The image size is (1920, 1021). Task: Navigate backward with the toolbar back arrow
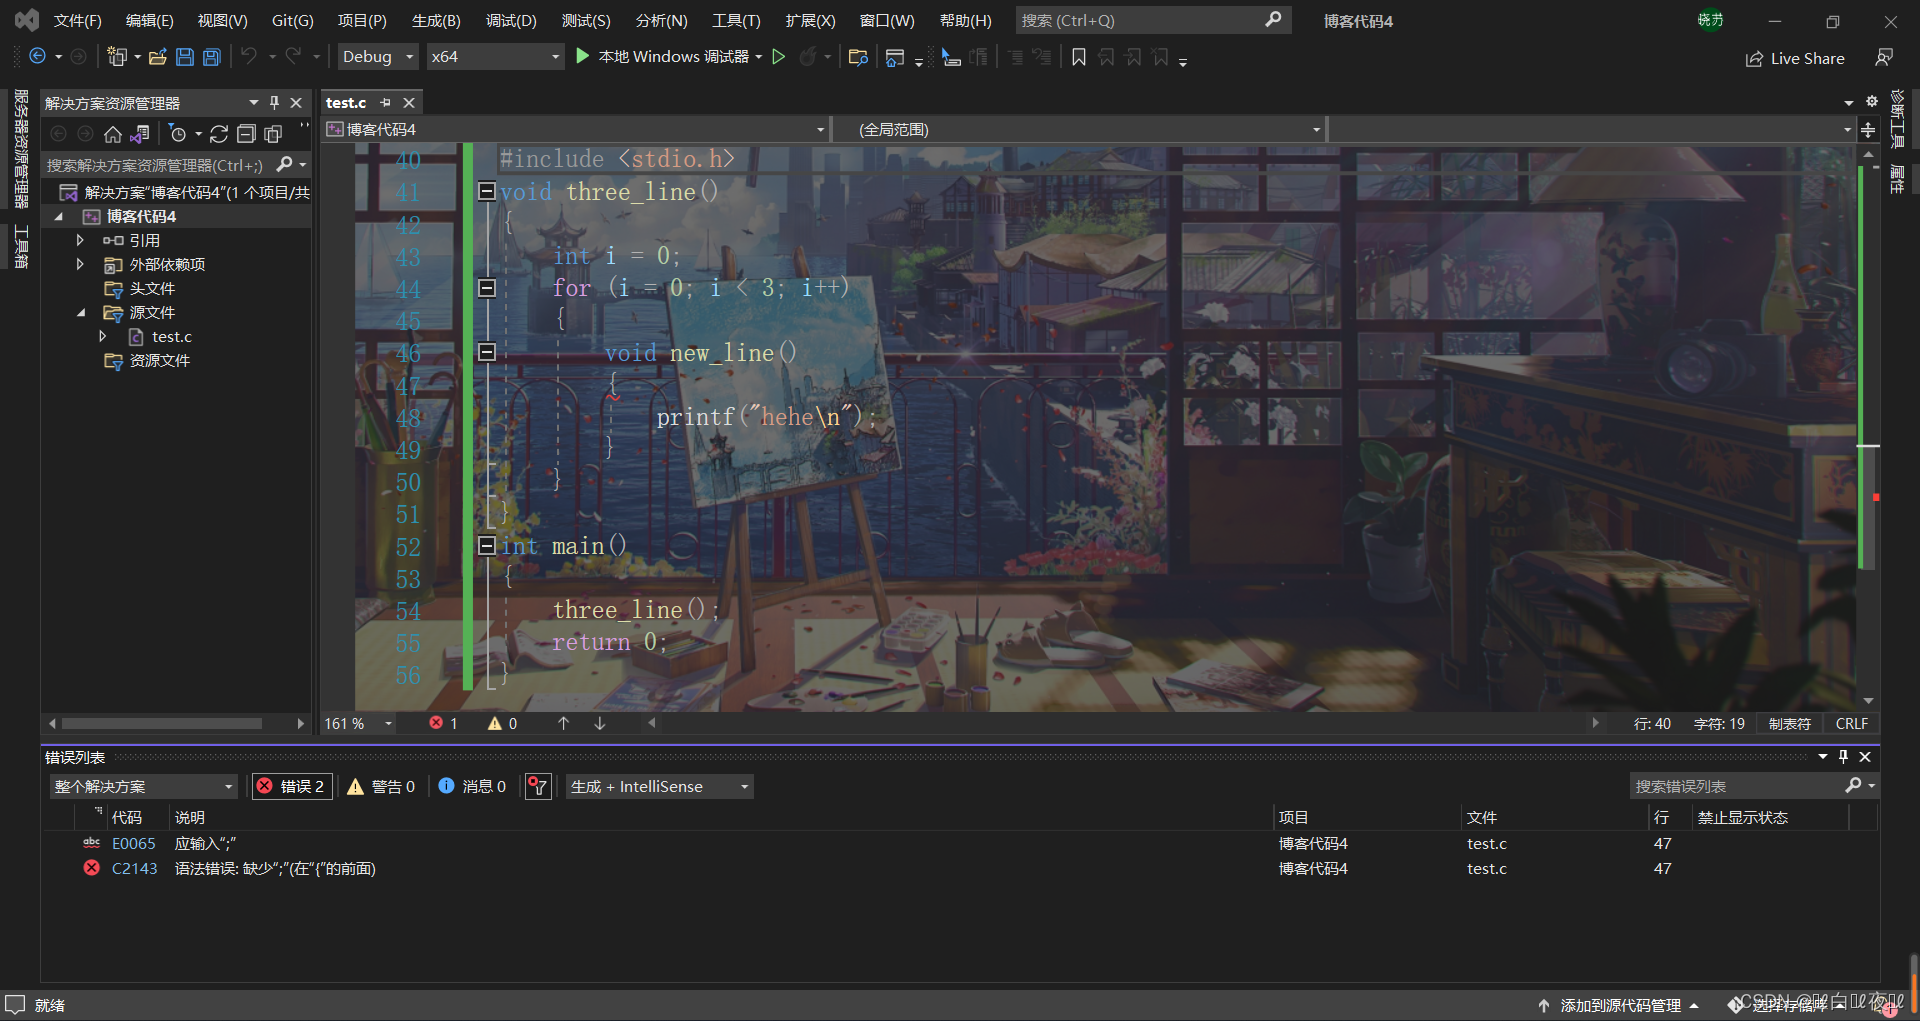(x=38, y=57)
